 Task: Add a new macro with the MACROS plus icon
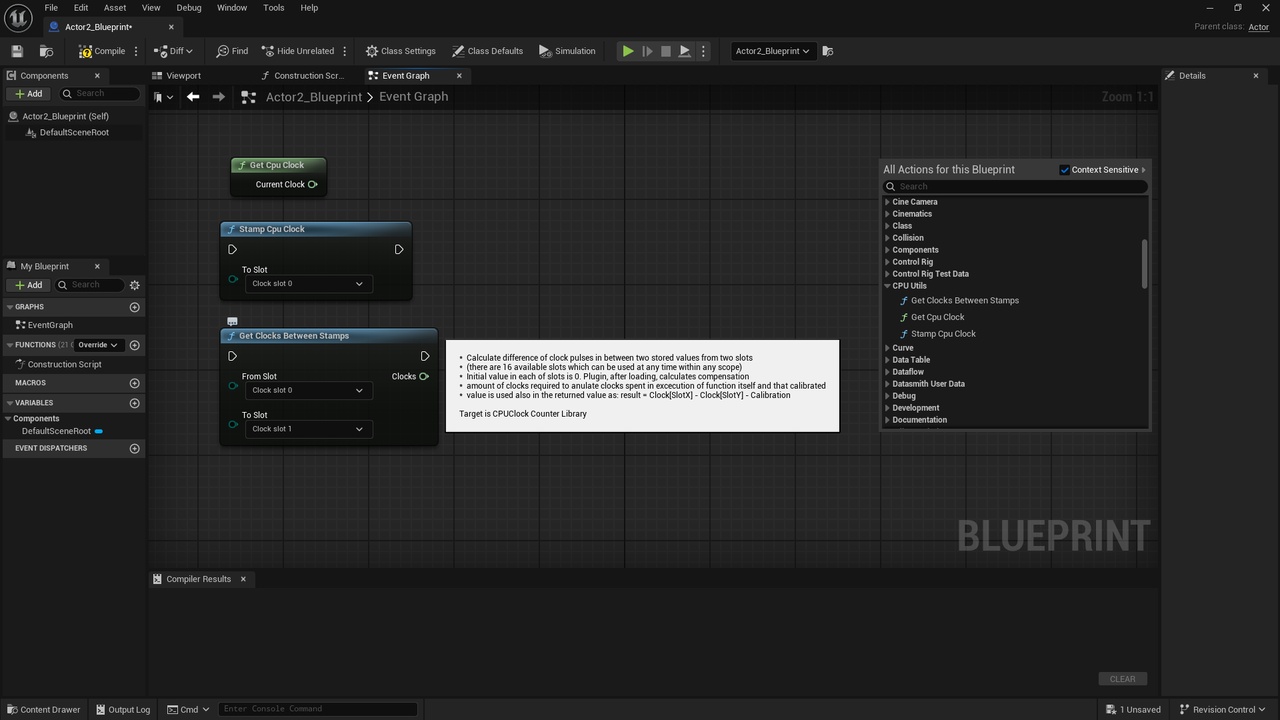pyautogui.click(x=135, y=383)
